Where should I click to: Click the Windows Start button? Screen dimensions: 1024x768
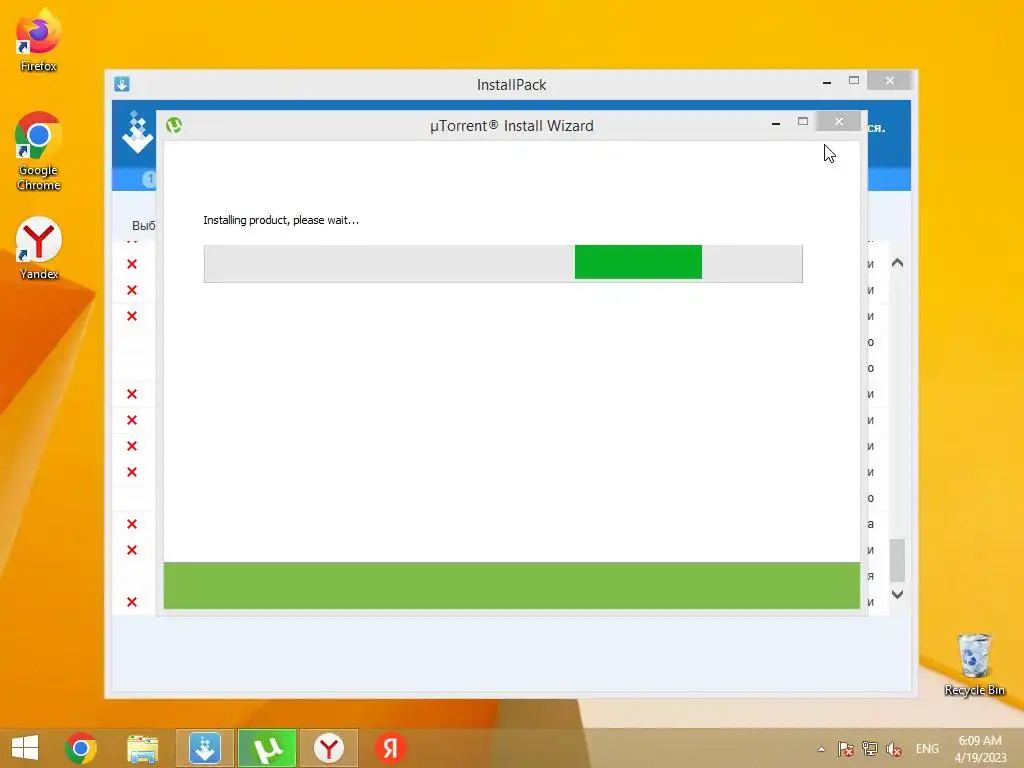[x=25, y=748]
